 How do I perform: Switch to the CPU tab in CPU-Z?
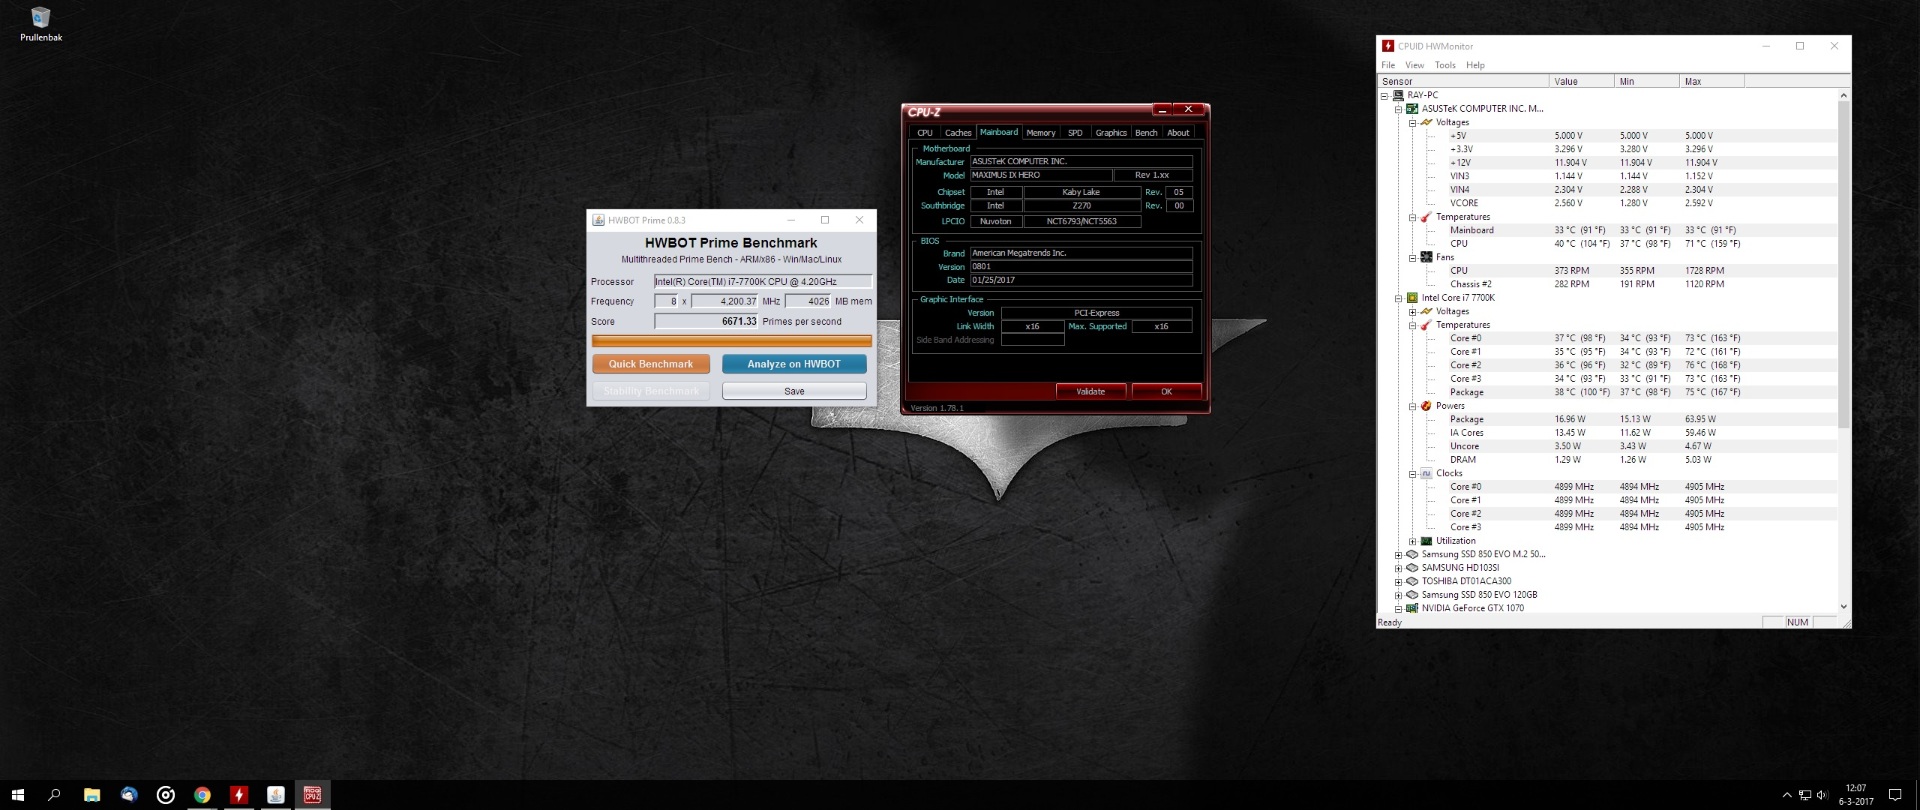point(925,133)
